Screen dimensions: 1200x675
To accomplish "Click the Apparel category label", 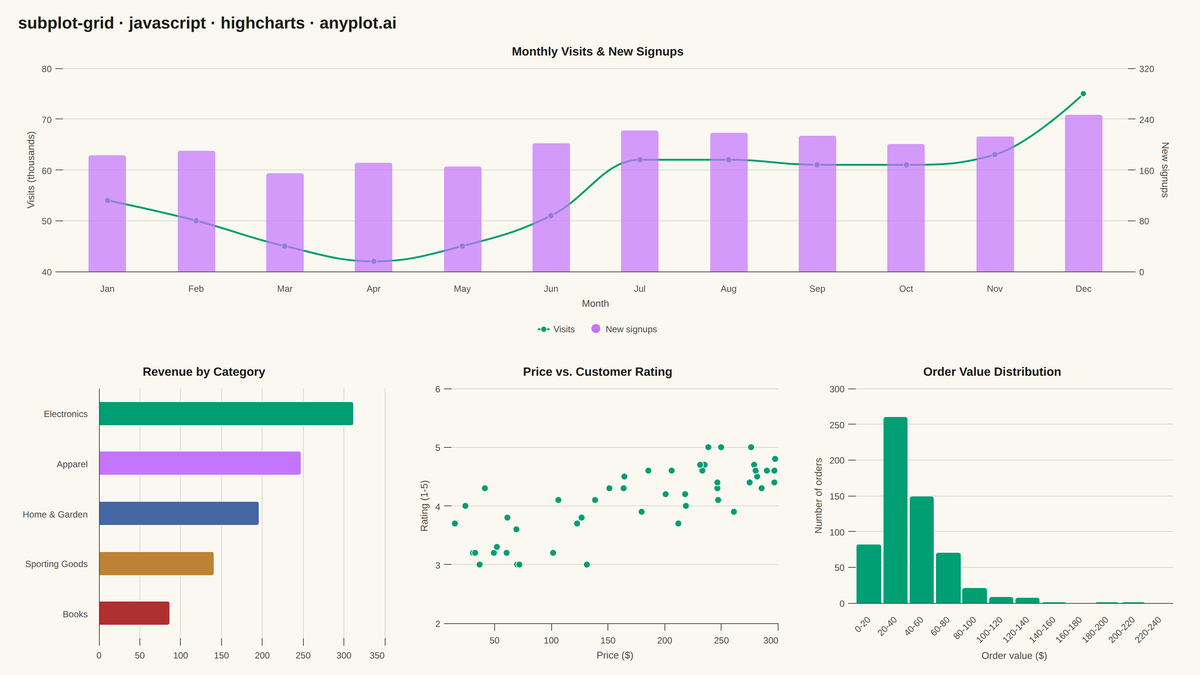I will tap(72, 464).
